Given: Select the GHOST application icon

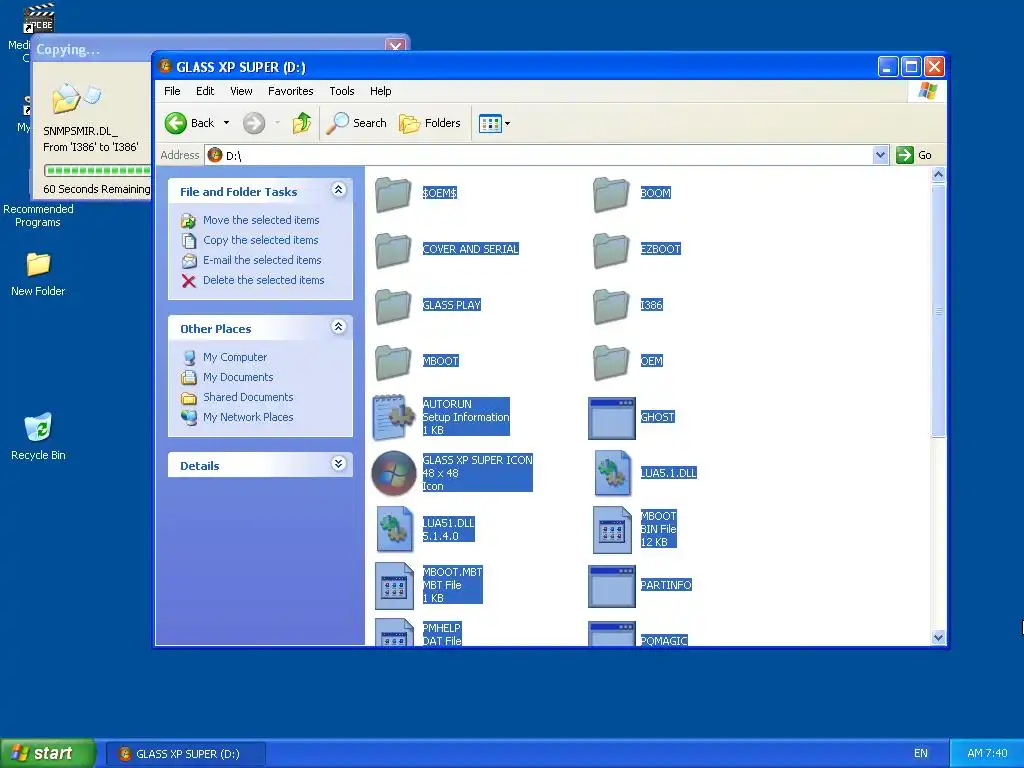Looking at the screenshot, I should click(612, 418).
